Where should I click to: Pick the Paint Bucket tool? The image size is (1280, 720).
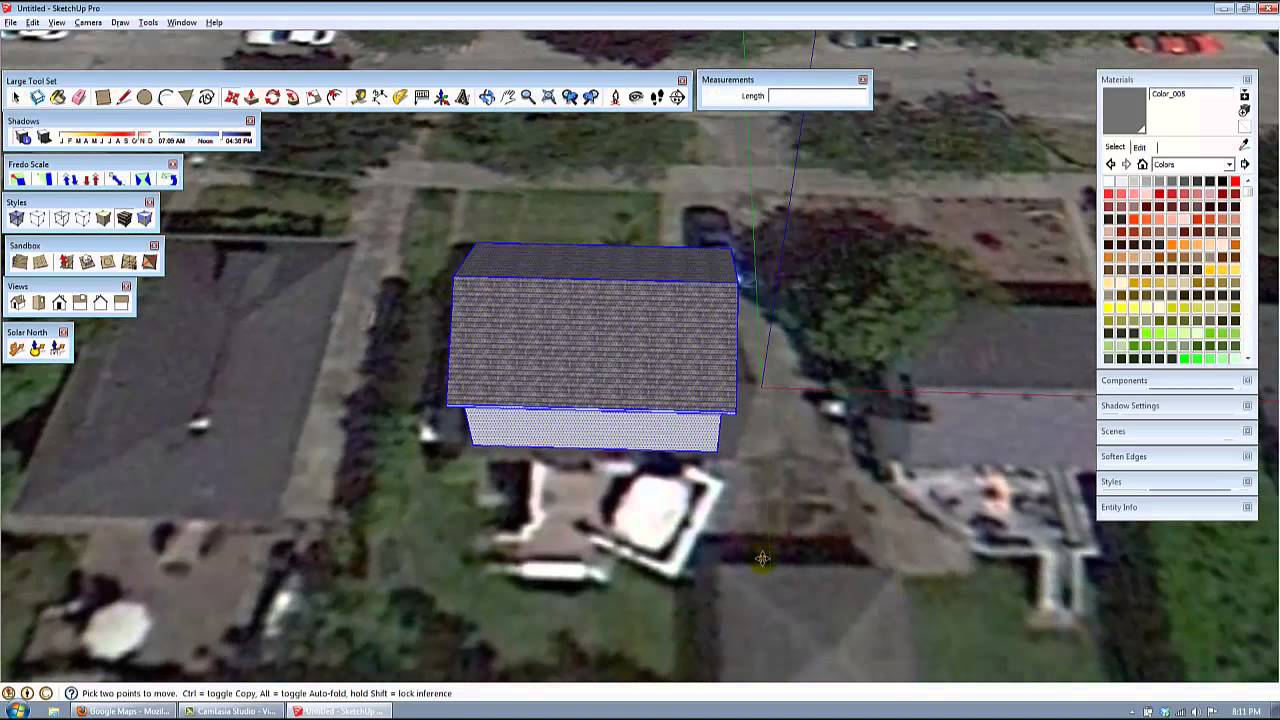coord(57,97)
